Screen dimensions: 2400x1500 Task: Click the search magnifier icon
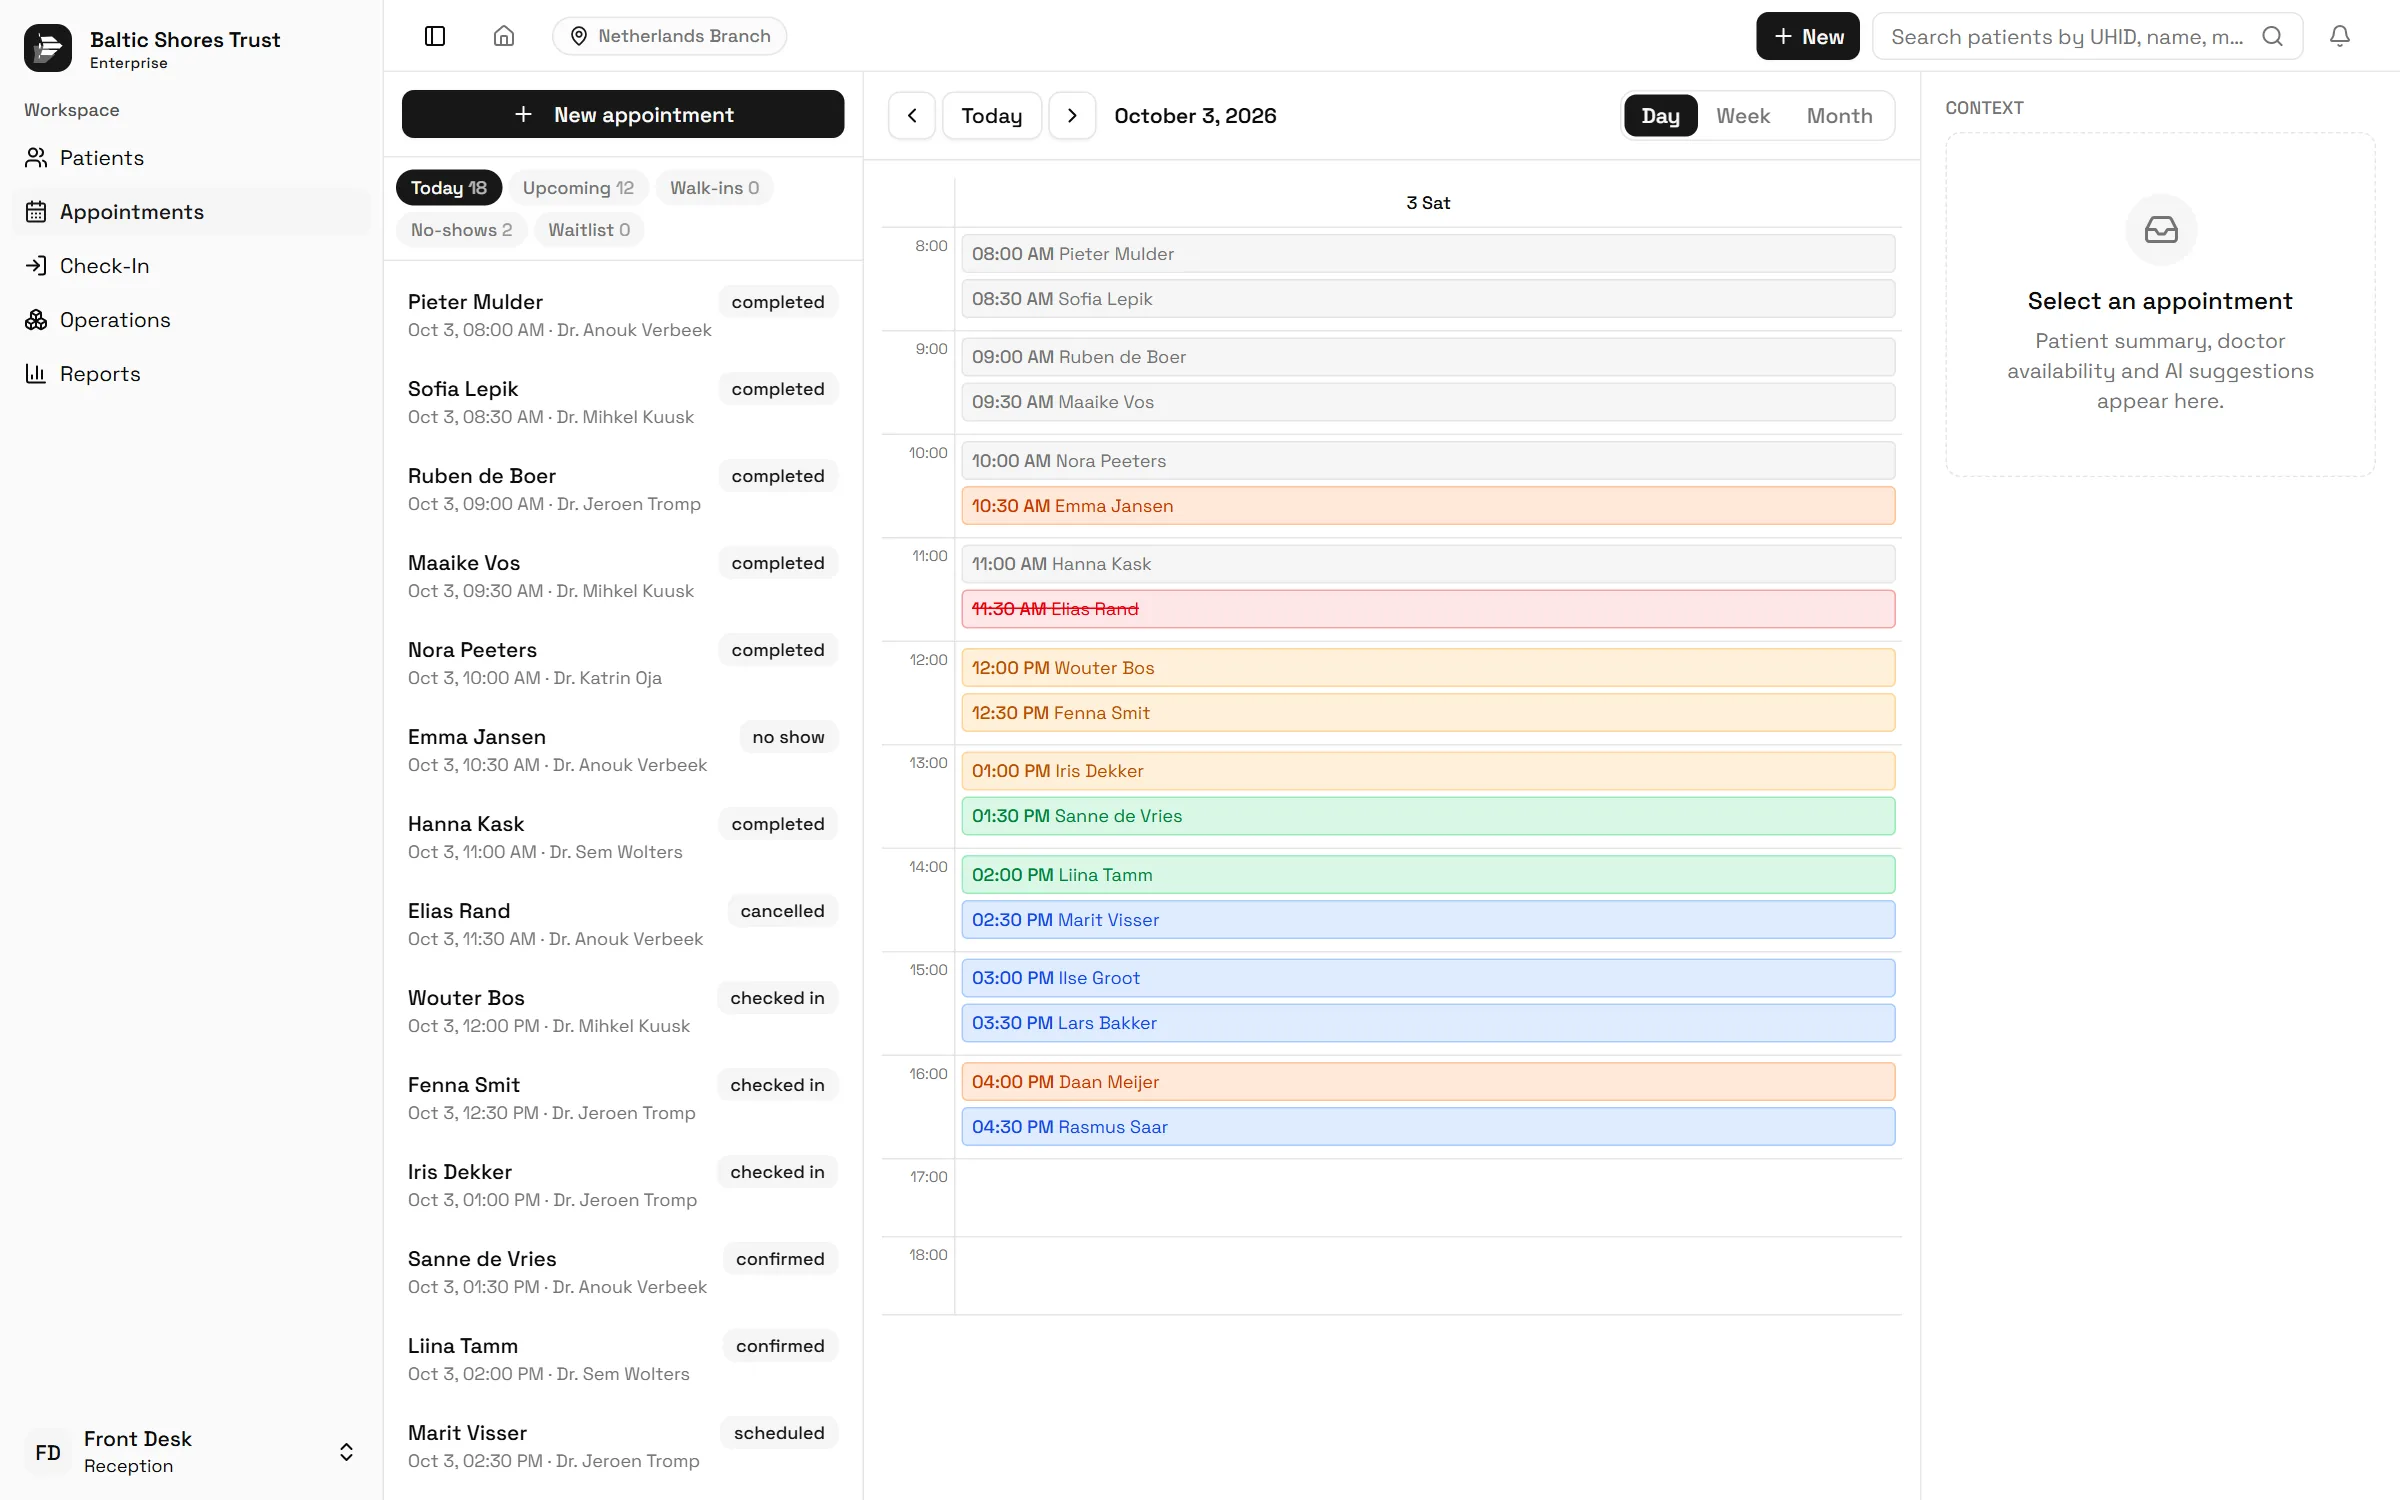click(x=2273, y=36)
